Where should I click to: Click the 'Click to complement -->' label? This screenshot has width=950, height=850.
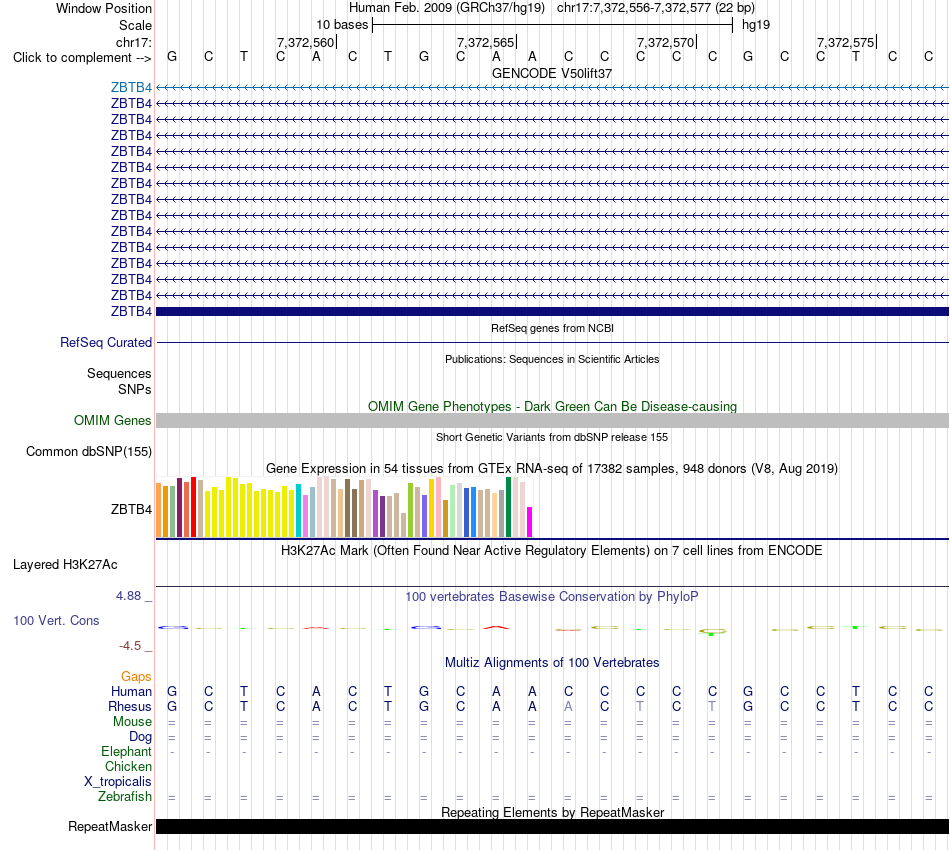pos(82,58)
